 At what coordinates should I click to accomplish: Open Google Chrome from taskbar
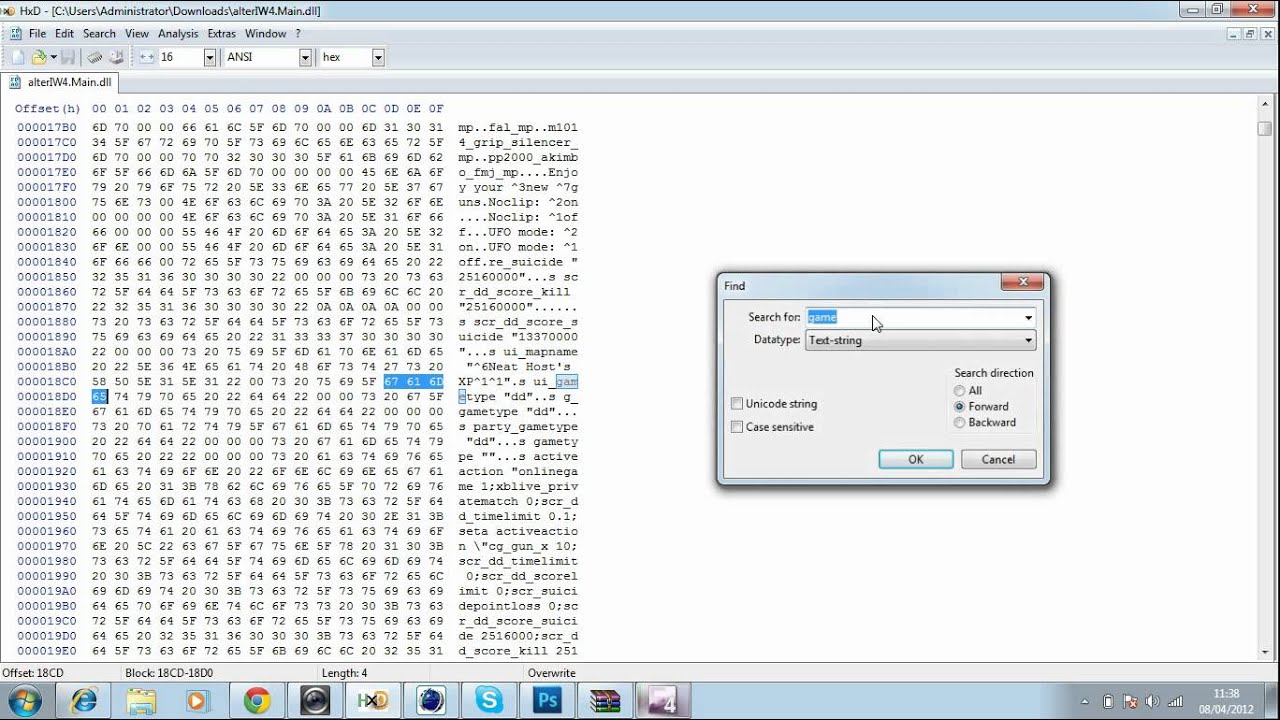(x=256, y=701)
